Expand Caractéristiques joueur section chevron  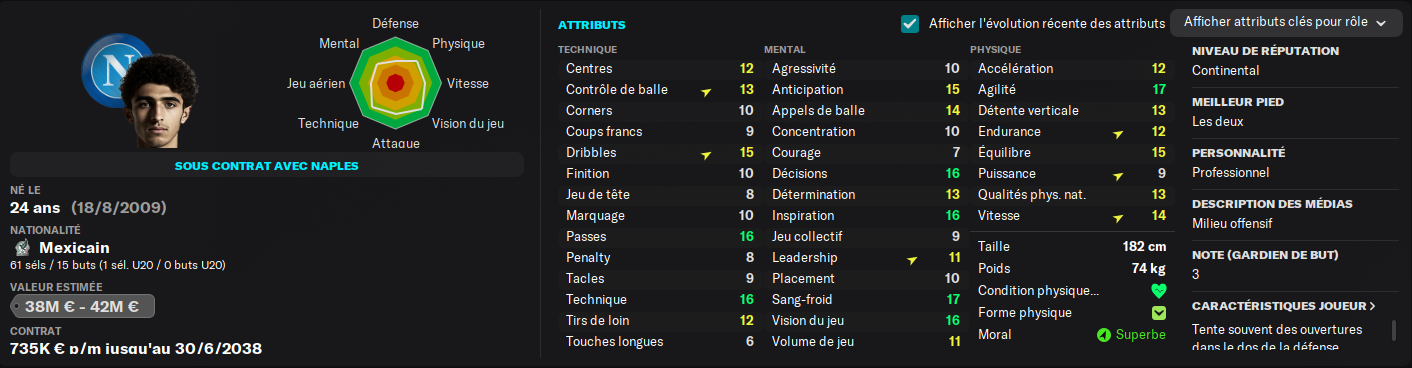[x=1372, y=306]
